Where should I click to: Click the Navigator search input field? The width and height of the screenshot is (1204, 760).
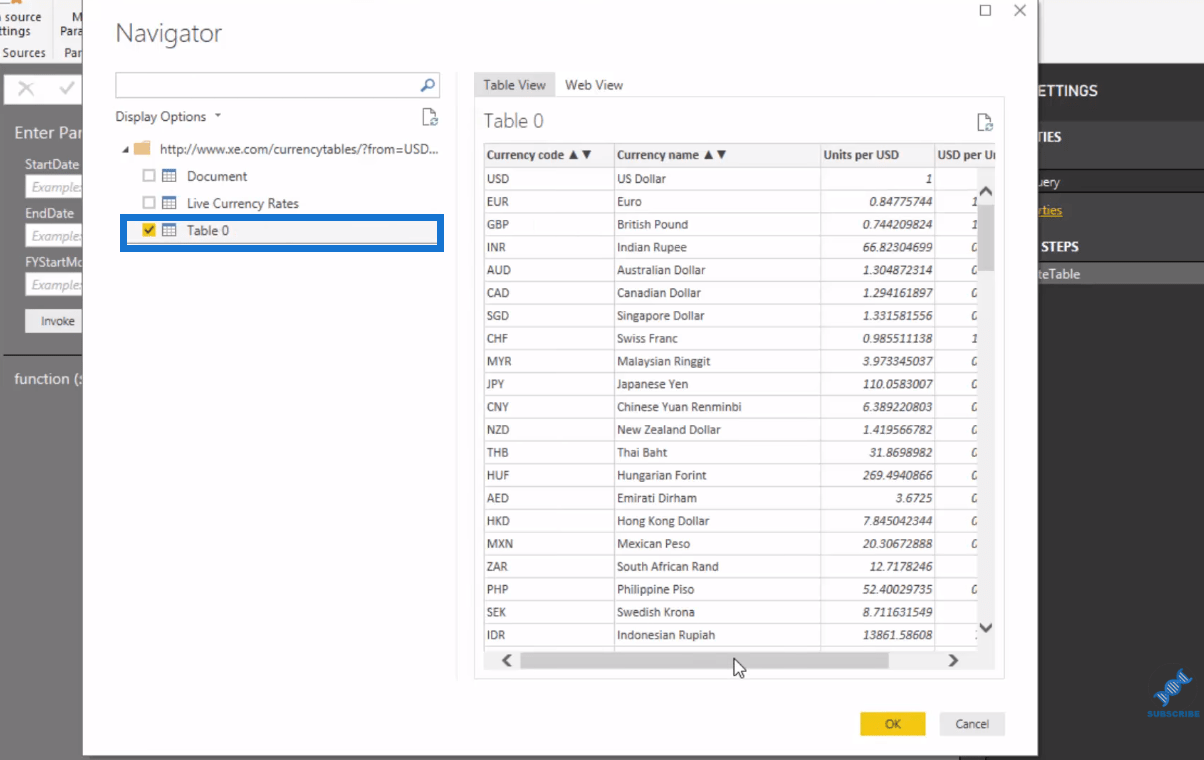tap(267, 85)
